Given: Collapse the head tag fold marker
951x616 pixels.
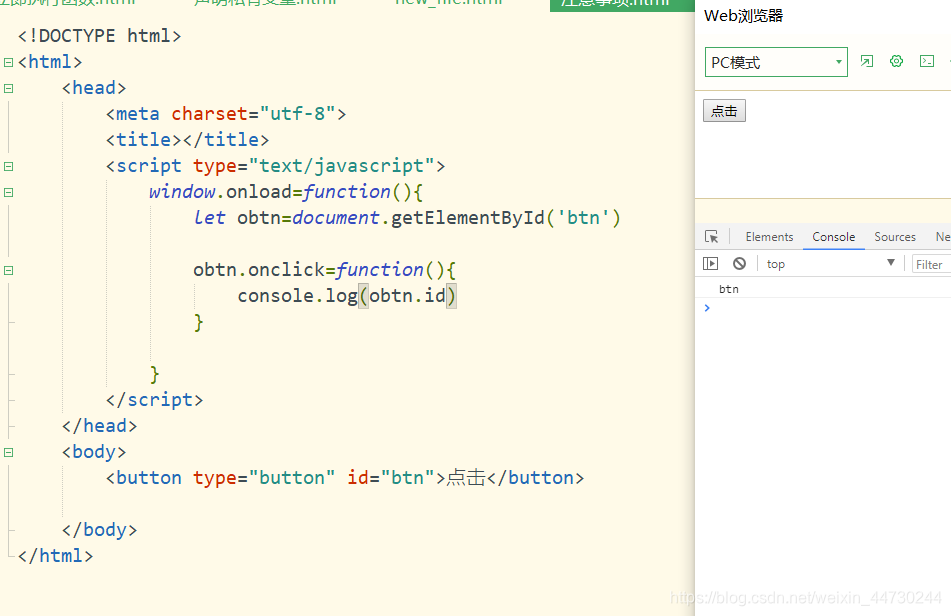Looking at the screenshot, I should 8,89.
